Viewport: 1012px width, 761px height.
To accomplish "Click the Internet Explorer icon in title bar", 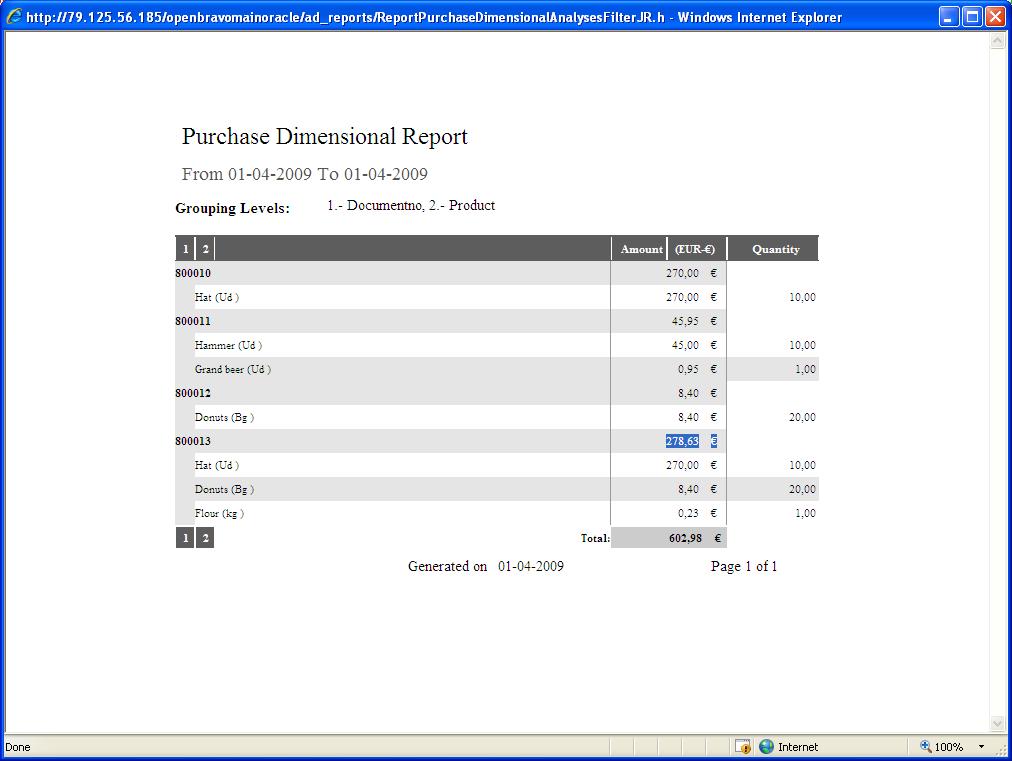I will coord(14,17).
